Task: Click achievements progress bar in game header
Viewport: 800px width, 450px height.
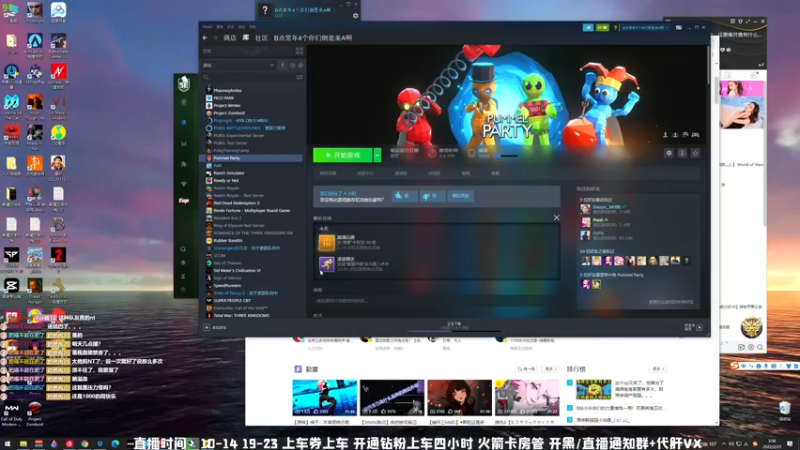Action: (506, 156)
